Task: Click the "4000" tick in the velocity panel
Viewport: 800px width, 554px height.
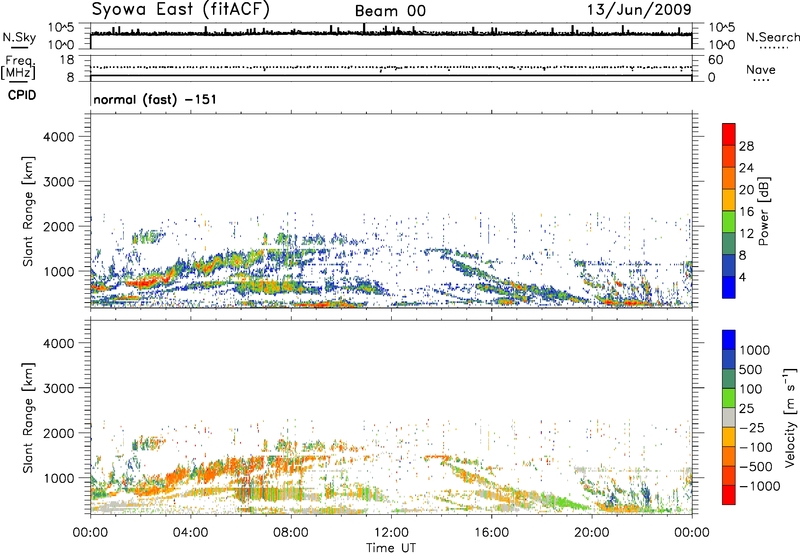Action: point(59,343)
